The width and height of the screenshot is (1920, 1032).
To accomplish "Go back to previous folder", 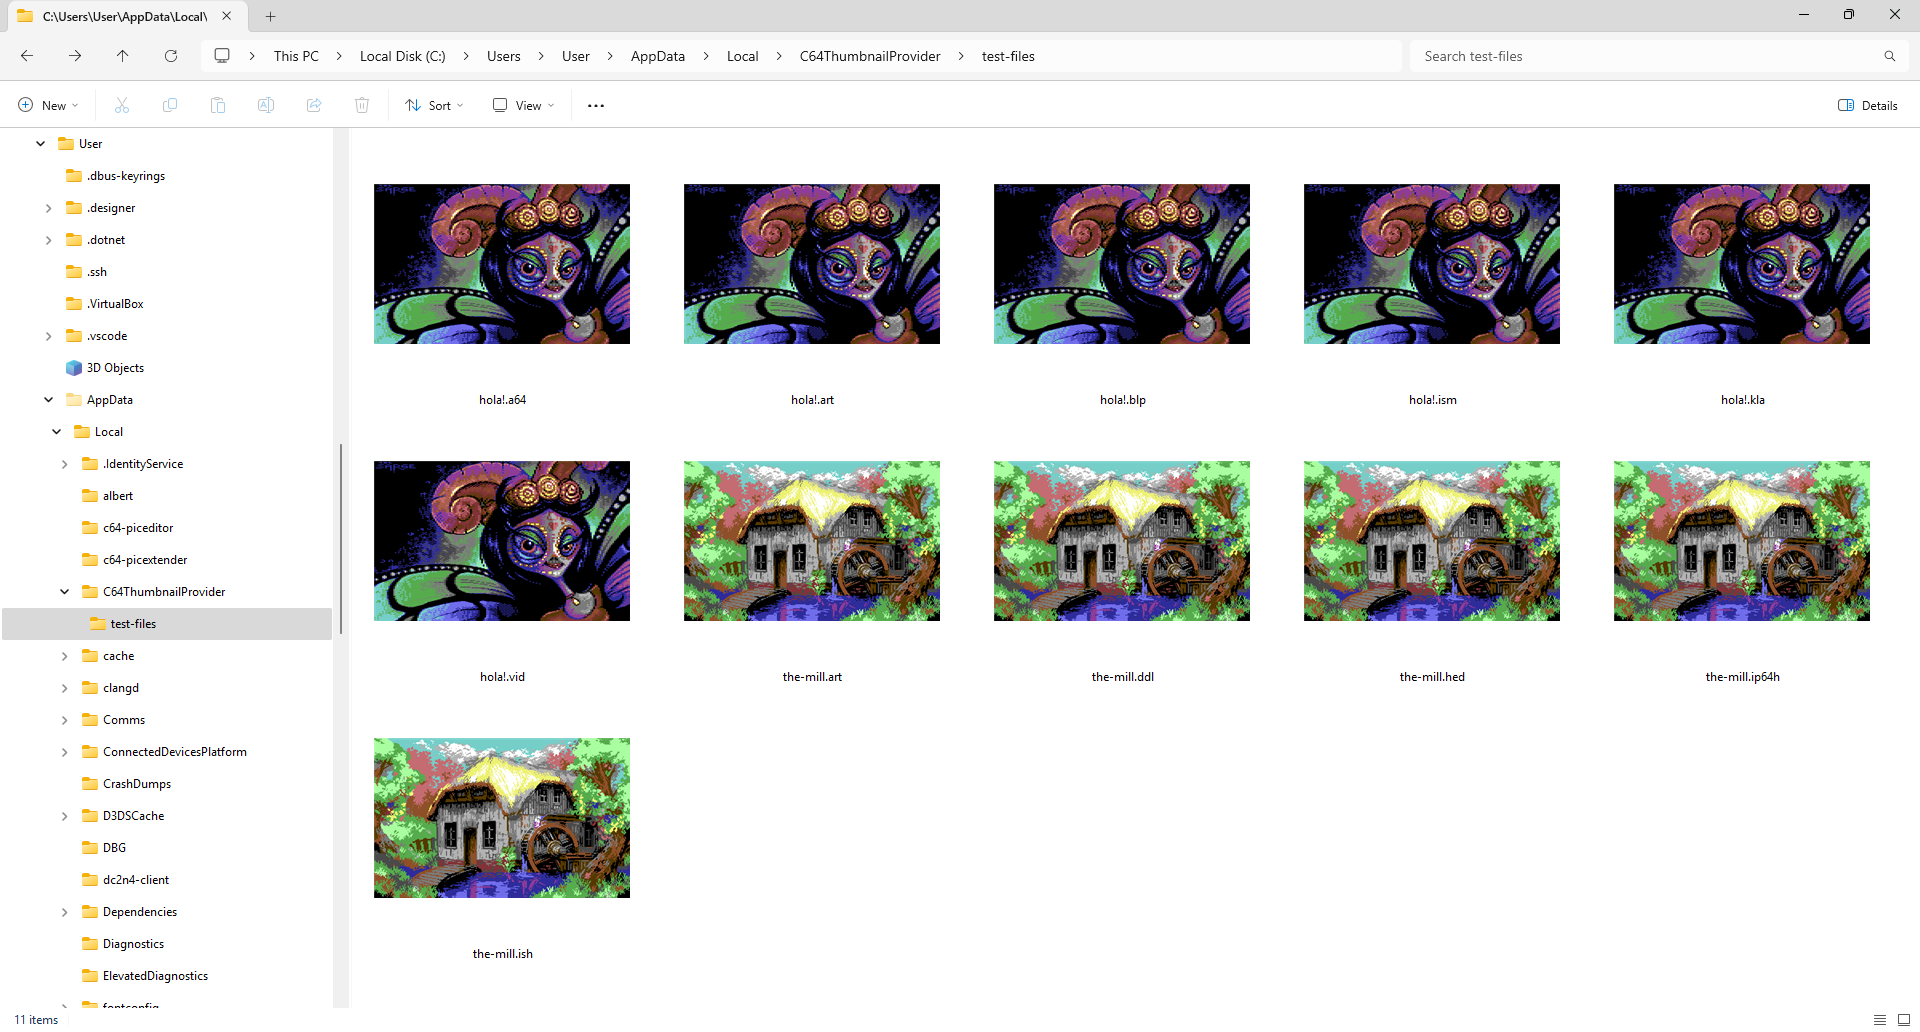I will tap(27, 56).
